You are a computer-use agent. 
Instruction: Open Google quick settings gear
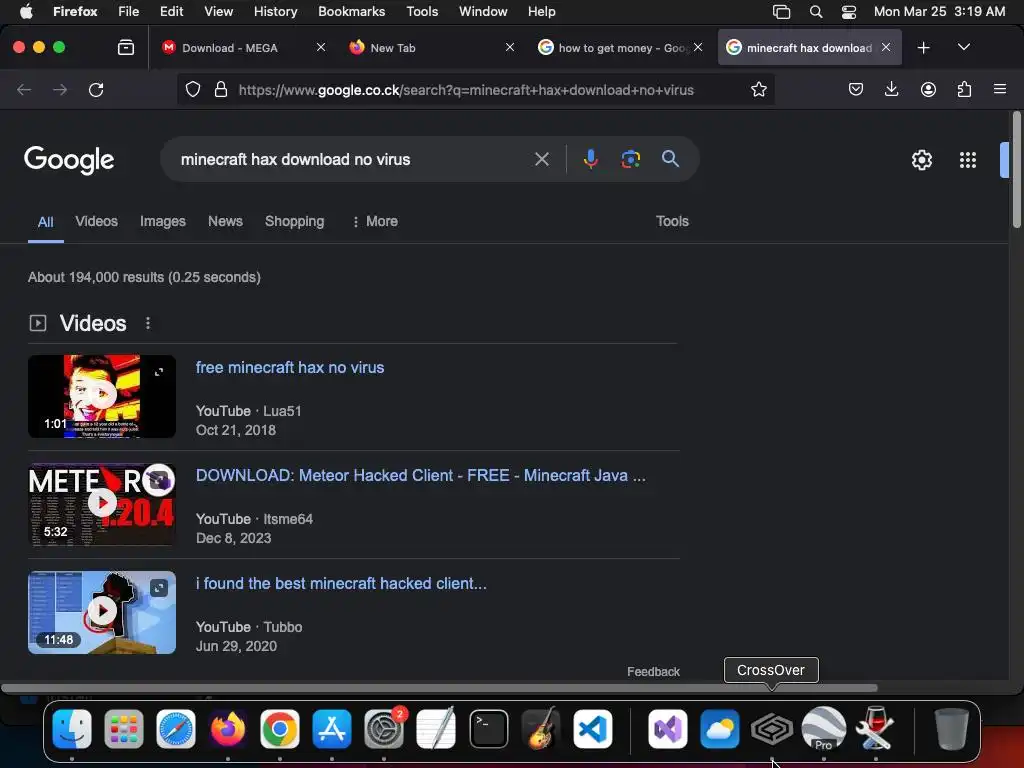pos(921,160)
